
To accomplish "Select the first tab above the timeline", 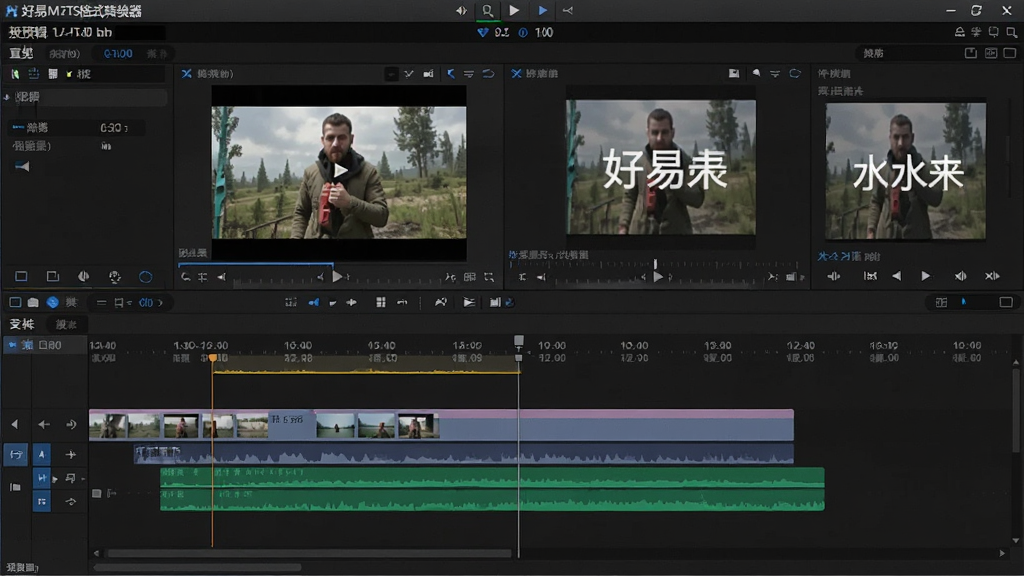I will click(22, 324).
